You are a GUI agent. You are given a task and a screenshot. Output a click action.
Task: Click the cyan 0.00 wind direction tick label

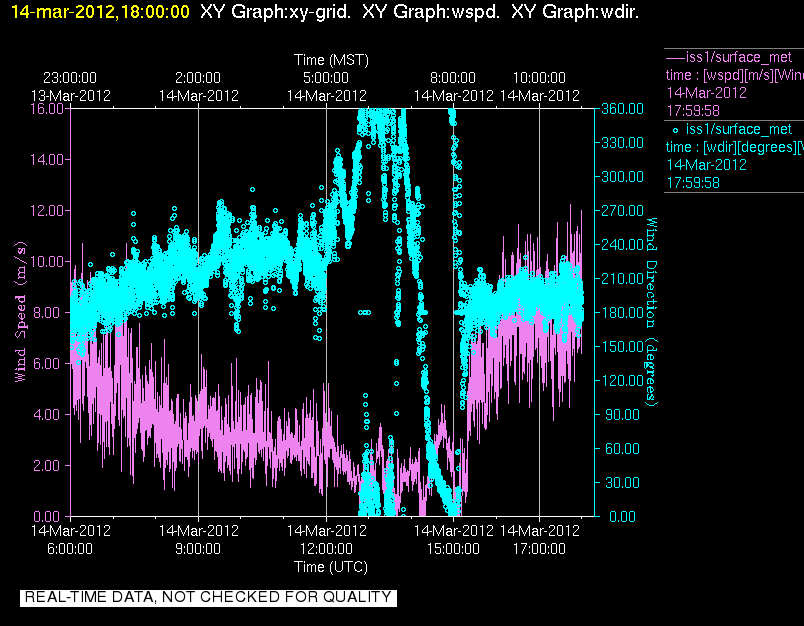[622, 516]
